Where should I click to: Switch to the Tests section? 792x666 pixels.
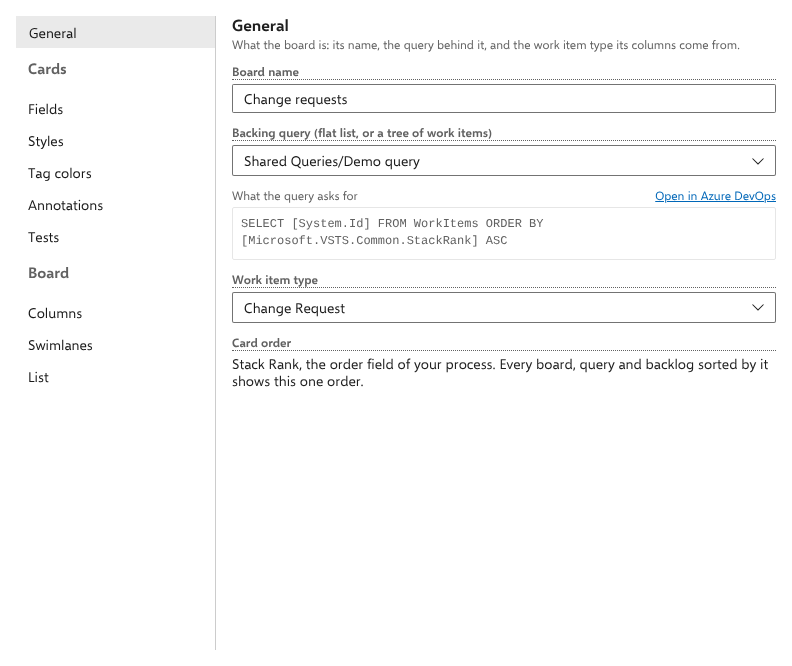[43, 237]
